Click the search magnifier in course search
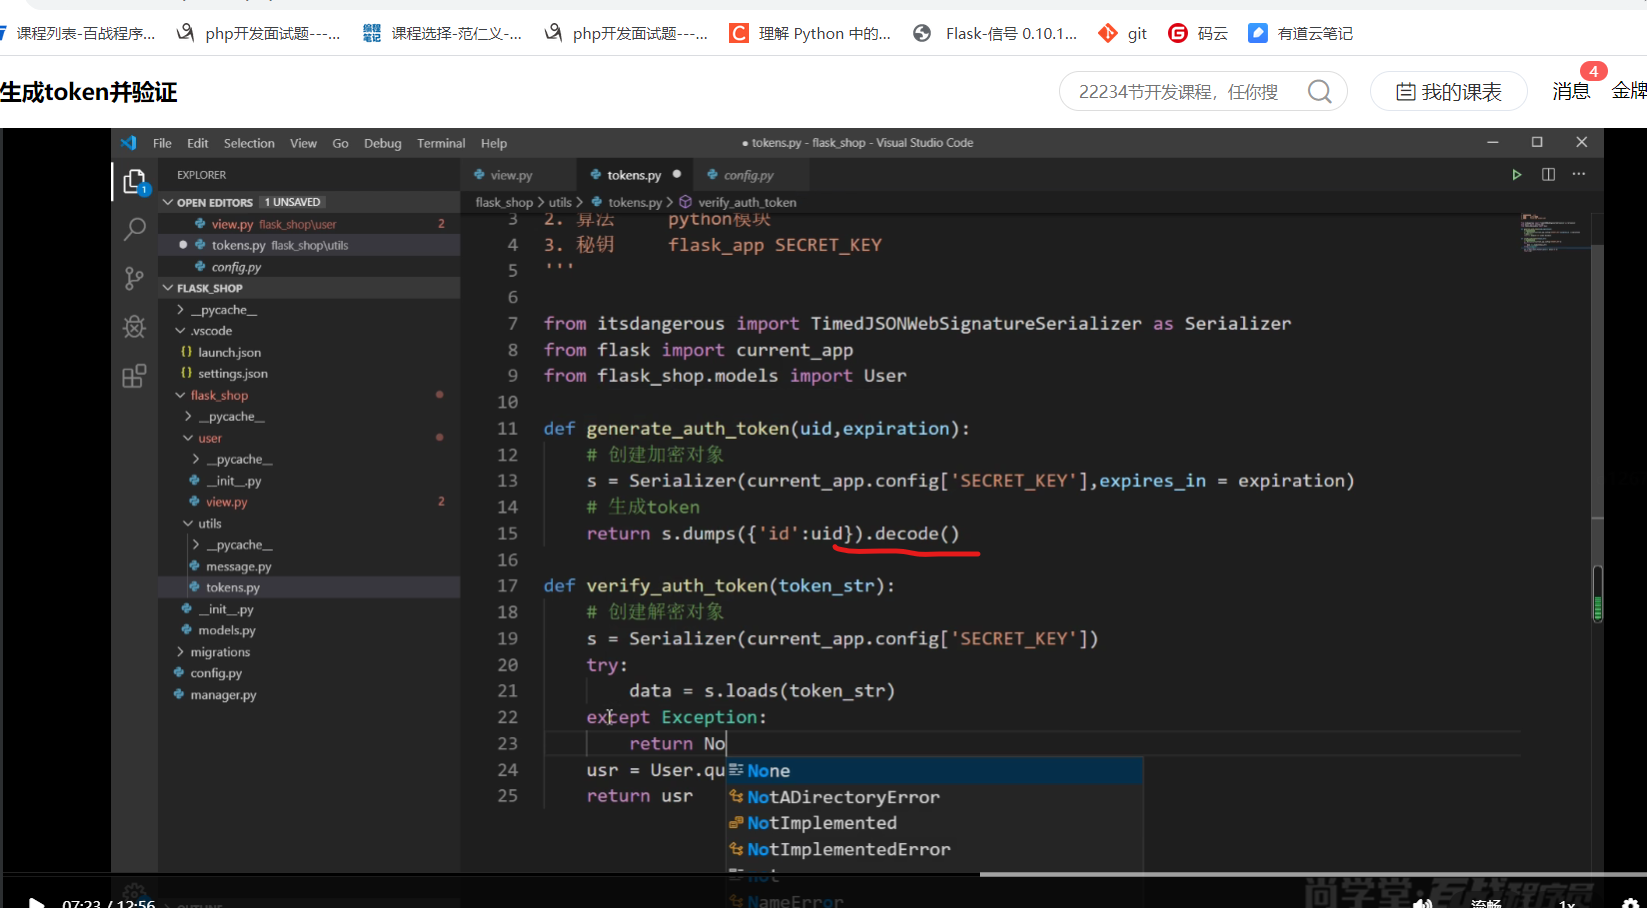 pyautogui.click(x=1319, y=92)
